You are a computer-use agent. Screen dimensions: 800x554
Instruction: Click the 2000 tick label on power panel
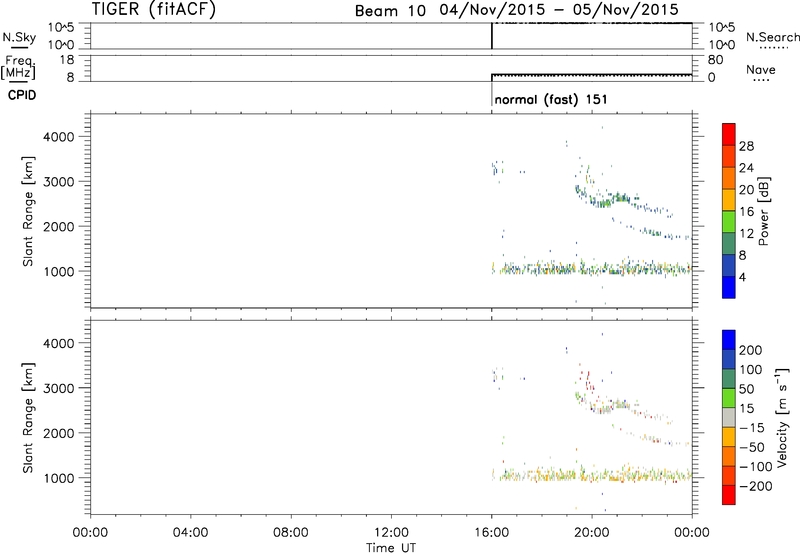pos(59,226)
